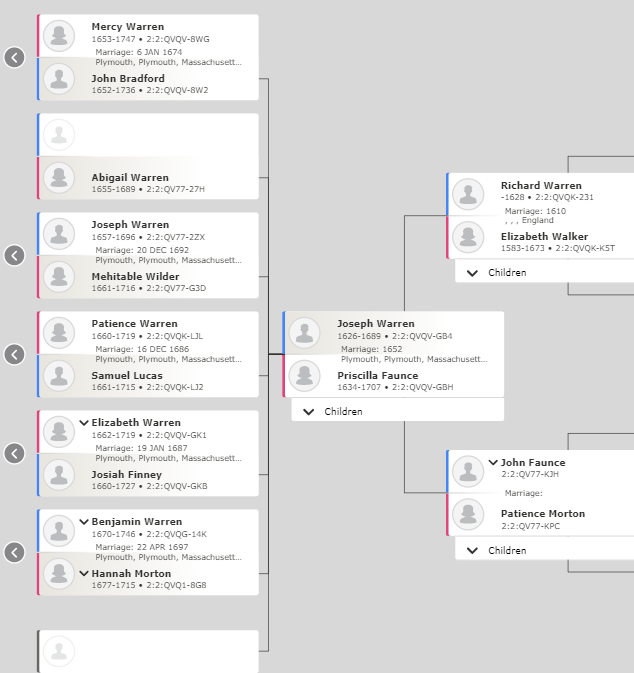This screenshot has height=673, width=634.
Task: Click Abigail Warren's avatar icon
Action: (x=59, y=178)
